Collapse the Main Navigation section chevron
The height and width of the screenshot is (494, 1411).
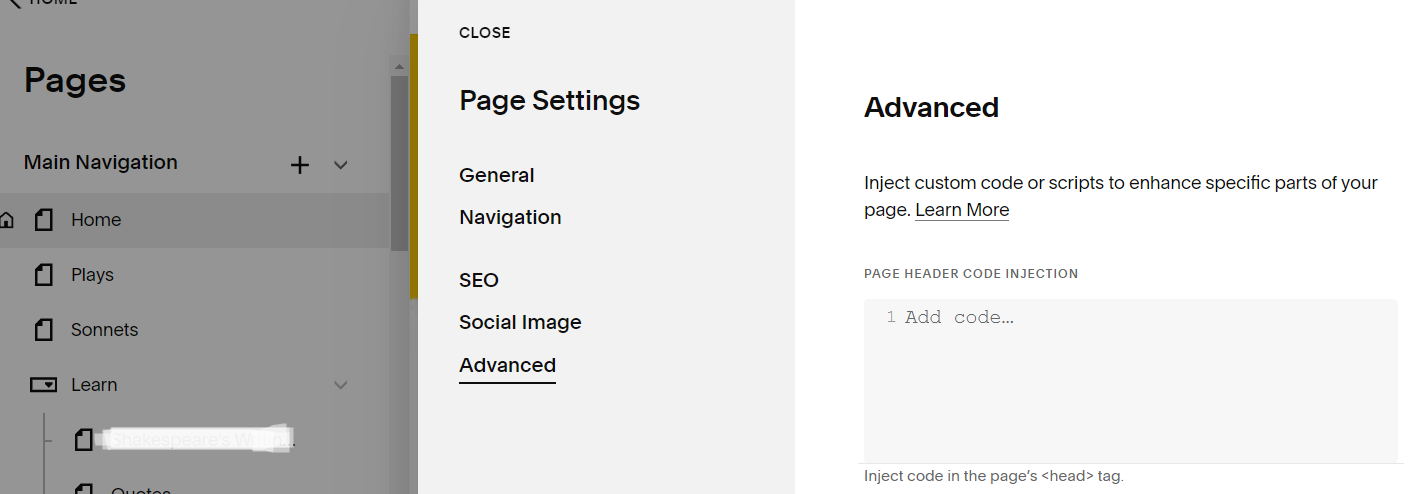340,165
